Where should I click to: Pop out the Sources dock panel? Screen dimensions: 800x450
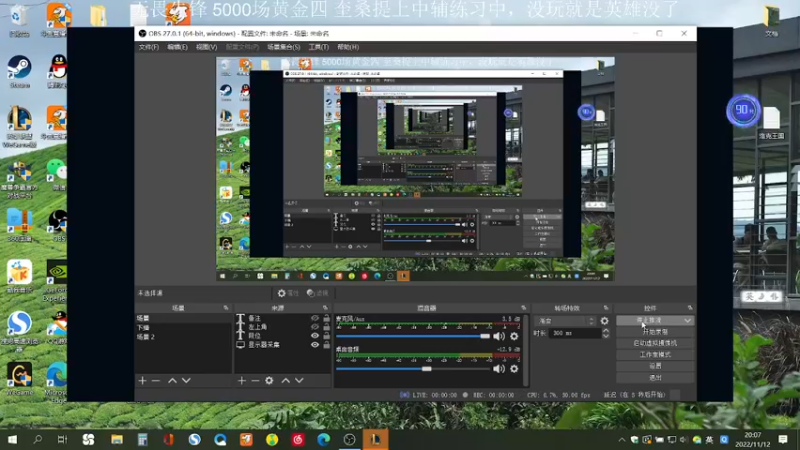(326, 308)
